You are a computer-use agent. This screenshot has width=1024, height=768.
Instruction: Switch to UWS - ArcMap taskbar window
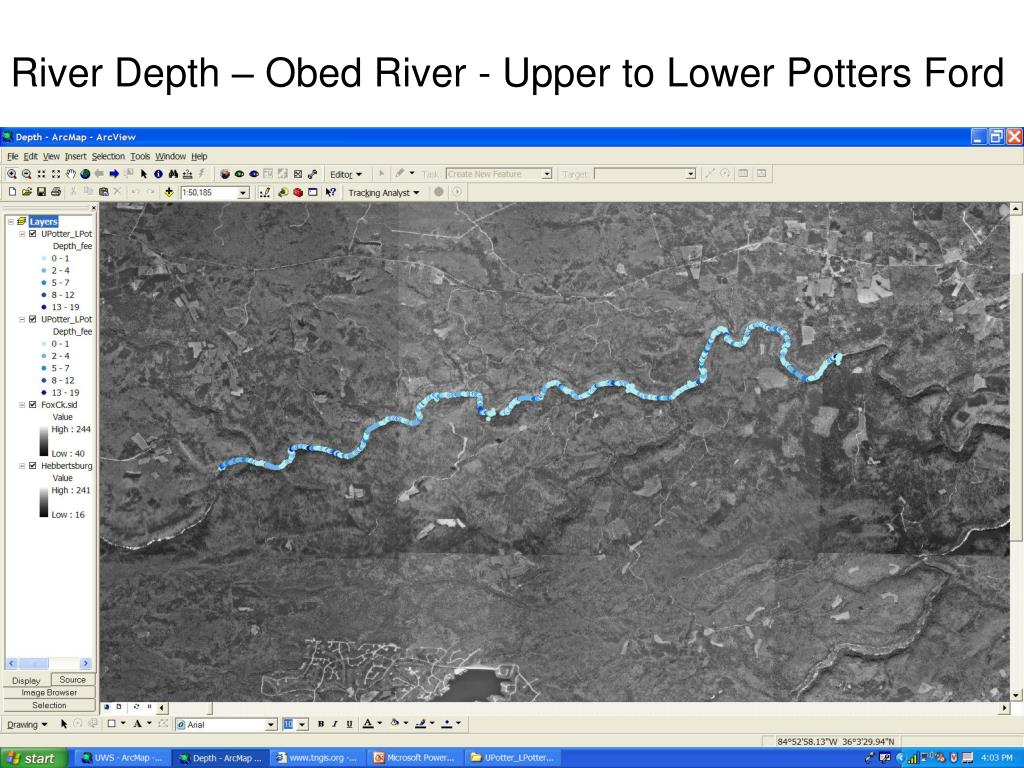pyautogui.click(x=121, y=758)
